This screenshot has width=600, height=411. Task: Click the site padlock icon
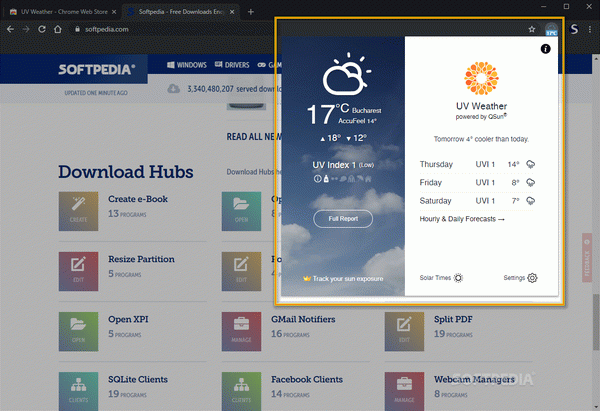click(x=77, y=29)
